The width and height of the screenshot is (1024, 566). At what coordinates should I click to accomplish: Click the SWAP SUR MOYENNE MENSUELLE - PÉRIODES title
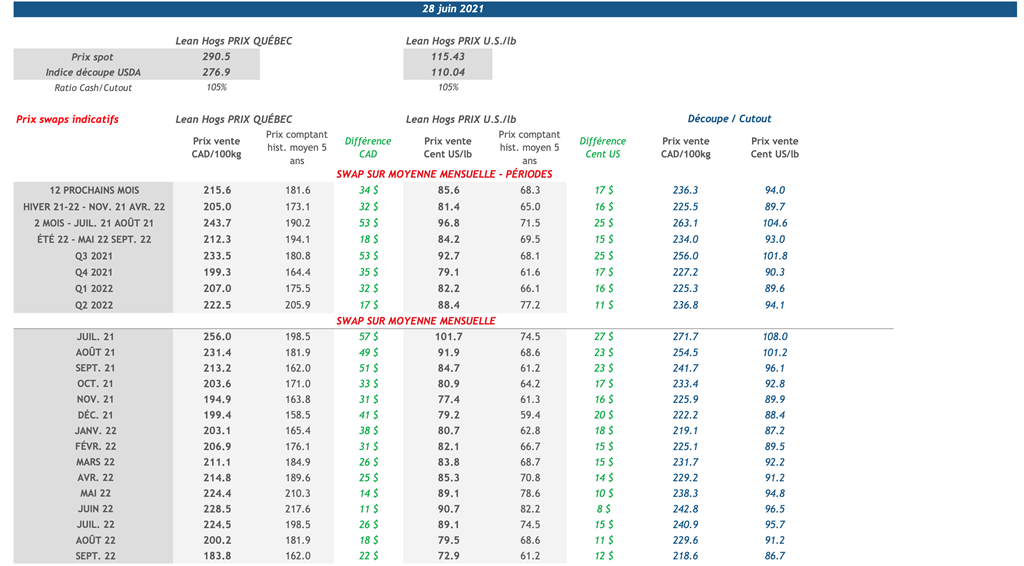pyautogui.click(x=444, y=174)
